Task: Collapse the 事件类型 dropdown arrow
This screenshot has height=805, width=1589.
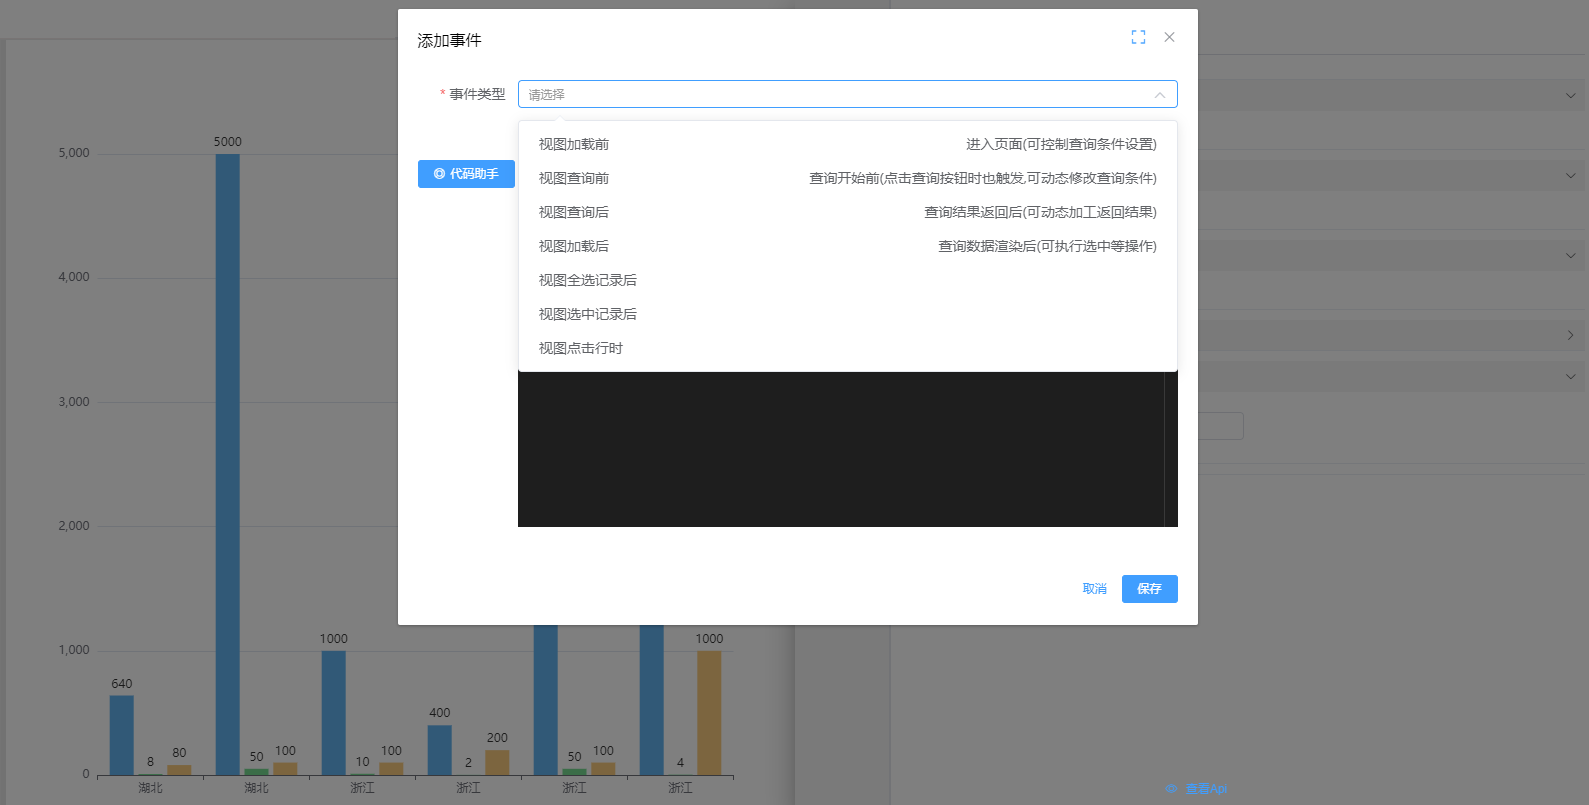Action: (x=1159, y=95)
